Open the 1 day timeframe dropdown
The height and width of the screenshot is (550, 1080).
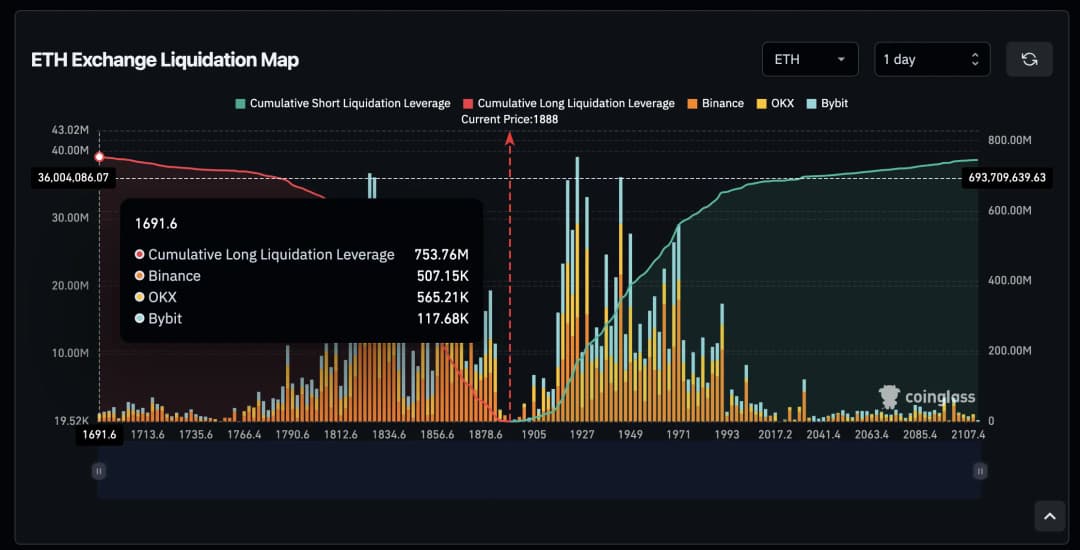(x=931, y=59)
